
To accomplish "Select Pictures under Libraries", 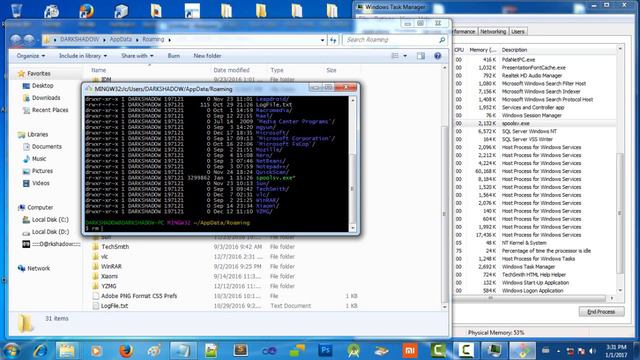I will (42, 171).
